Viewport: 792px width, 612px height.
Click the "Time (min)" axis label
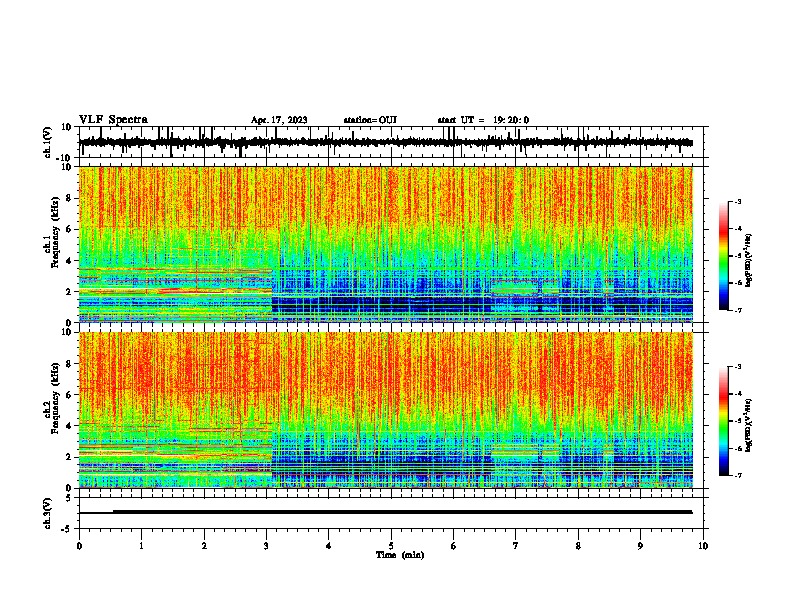(400, 555)
